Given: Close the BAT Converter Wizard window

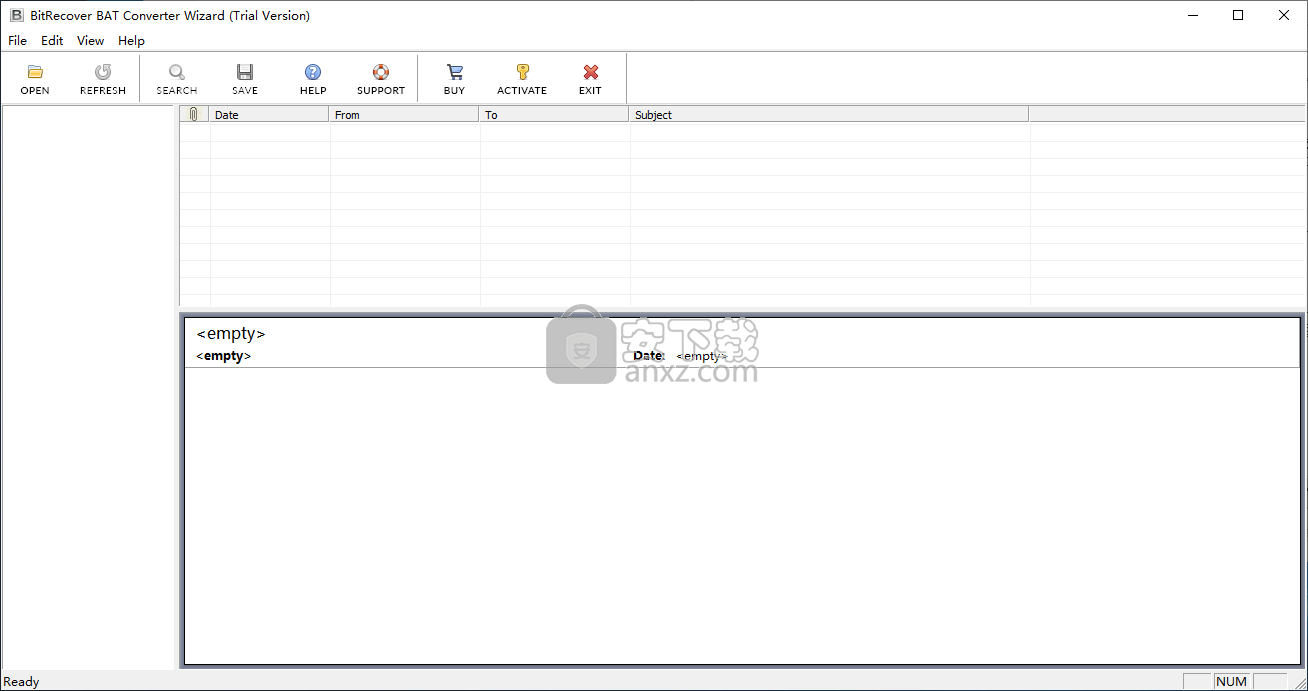Looking at the screenshot, I should pyautogui.click(x=1284, y=15).
